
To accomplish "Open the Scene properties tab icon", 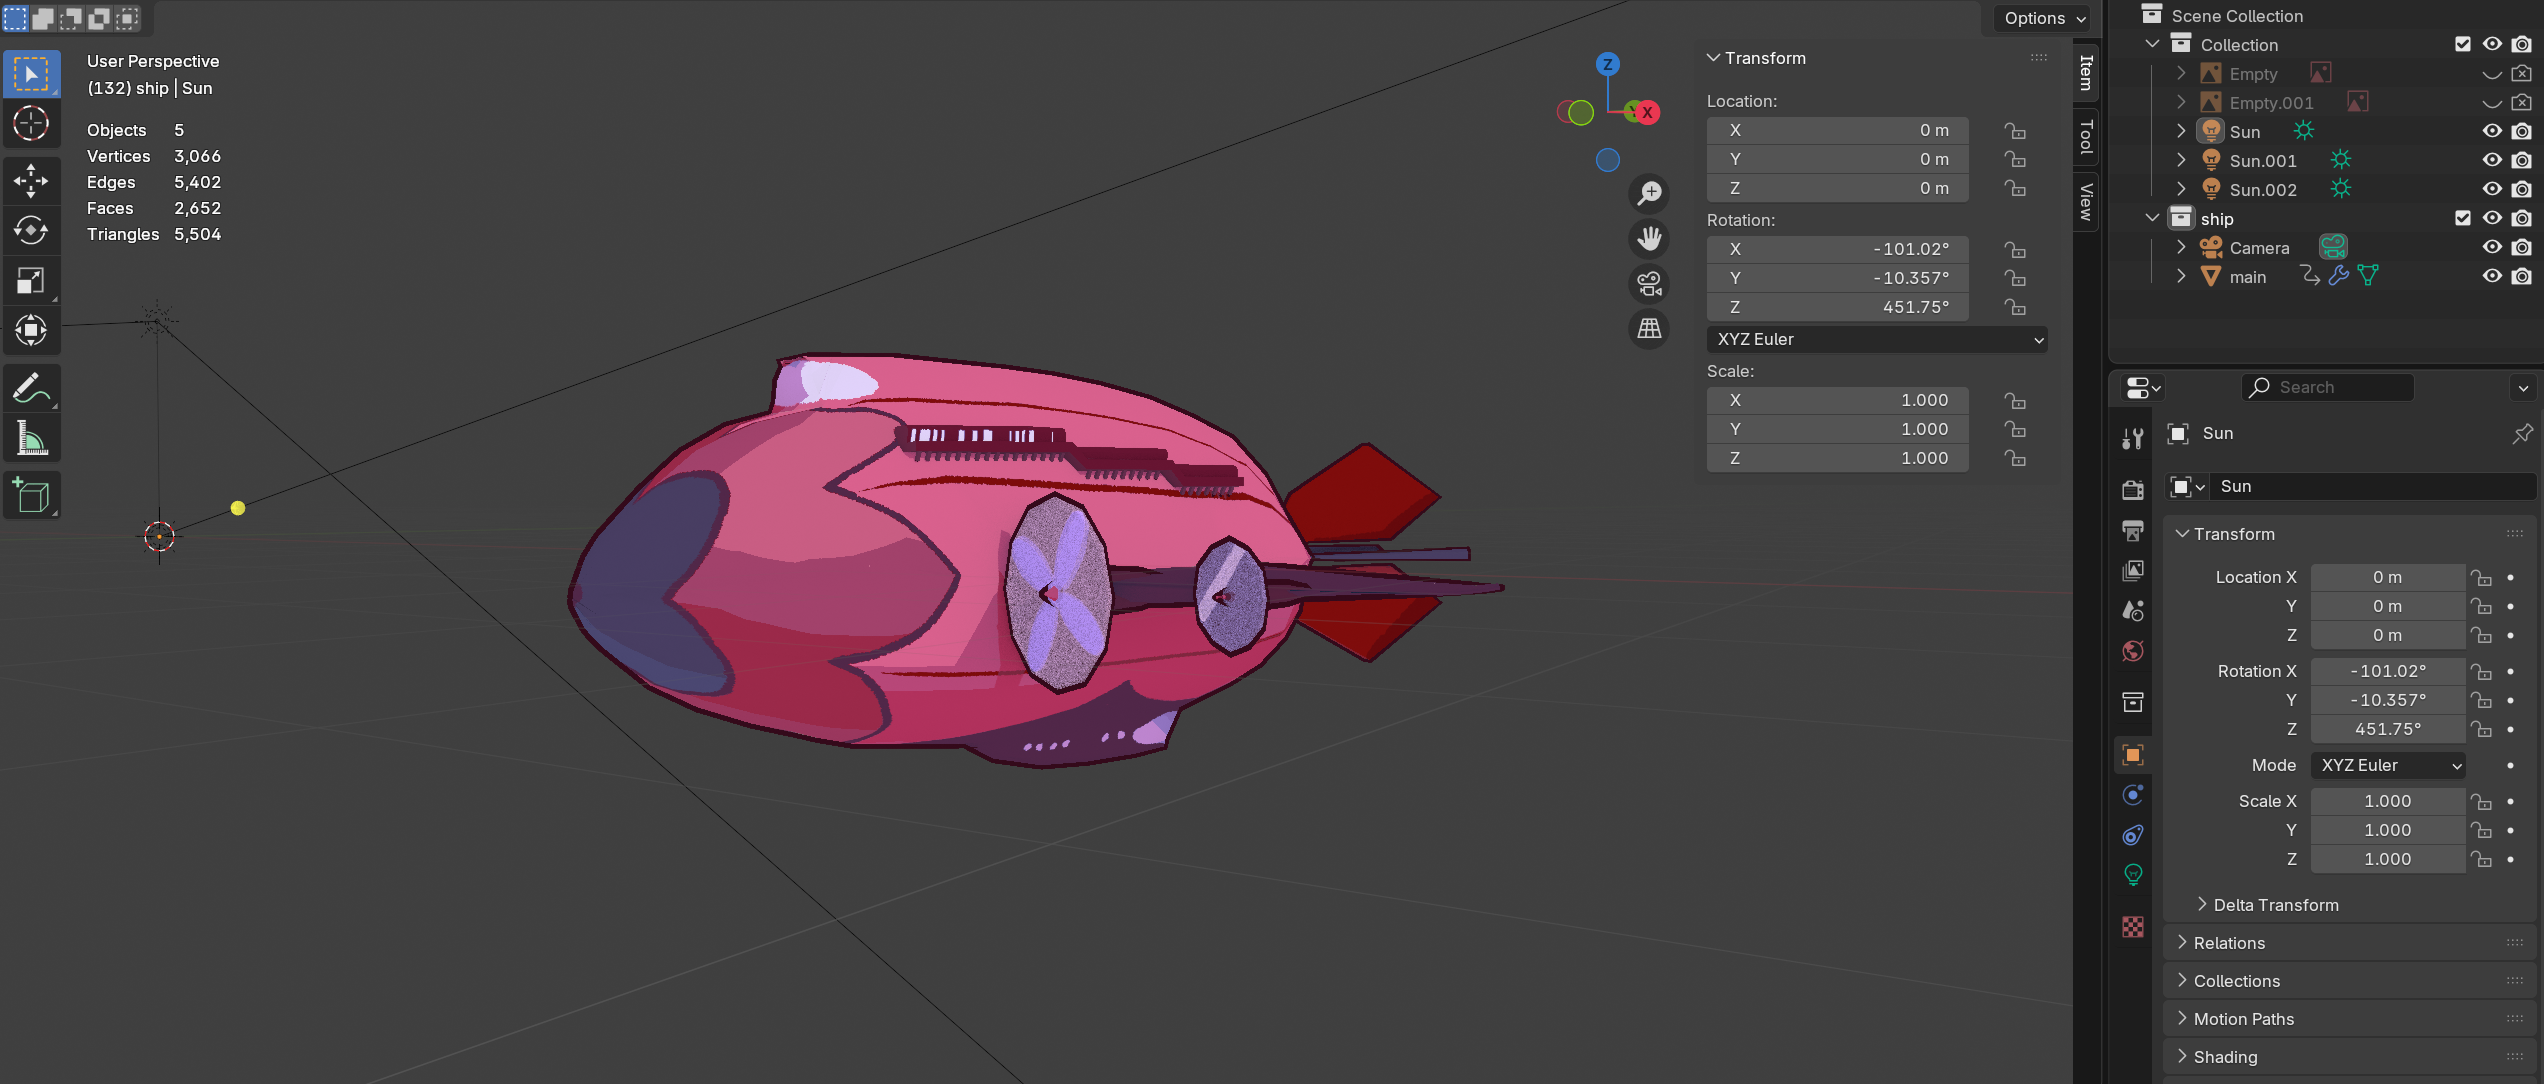I will [2132, 610].
